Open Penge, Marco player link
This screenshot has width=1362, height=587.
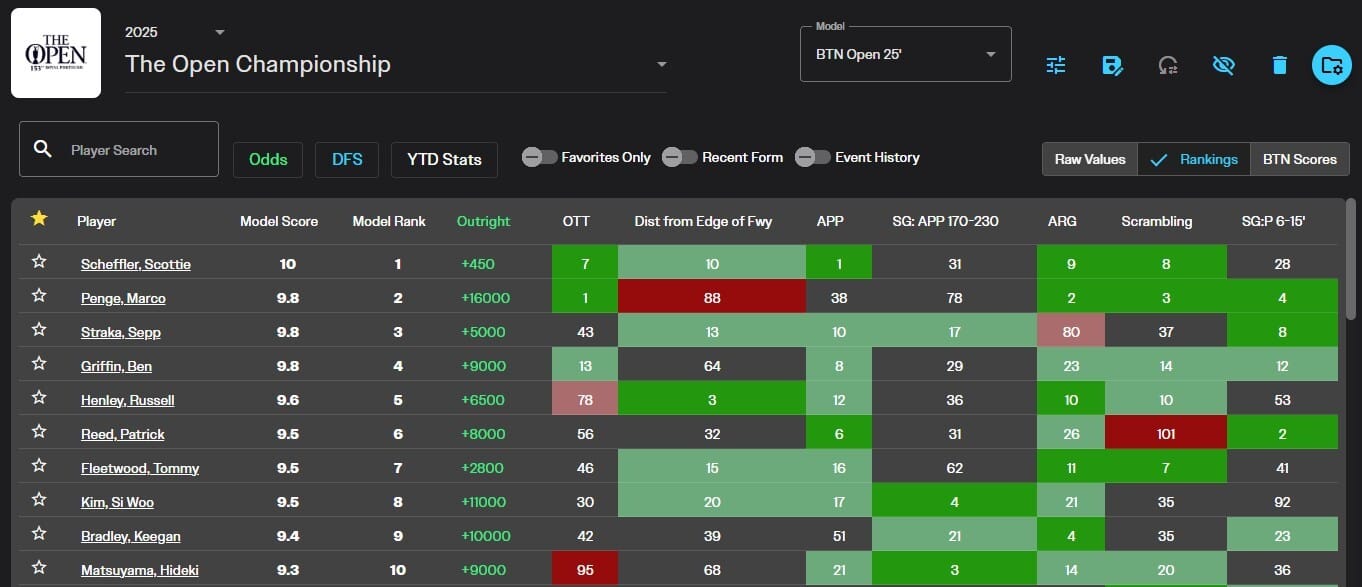(x=123, y=298)
